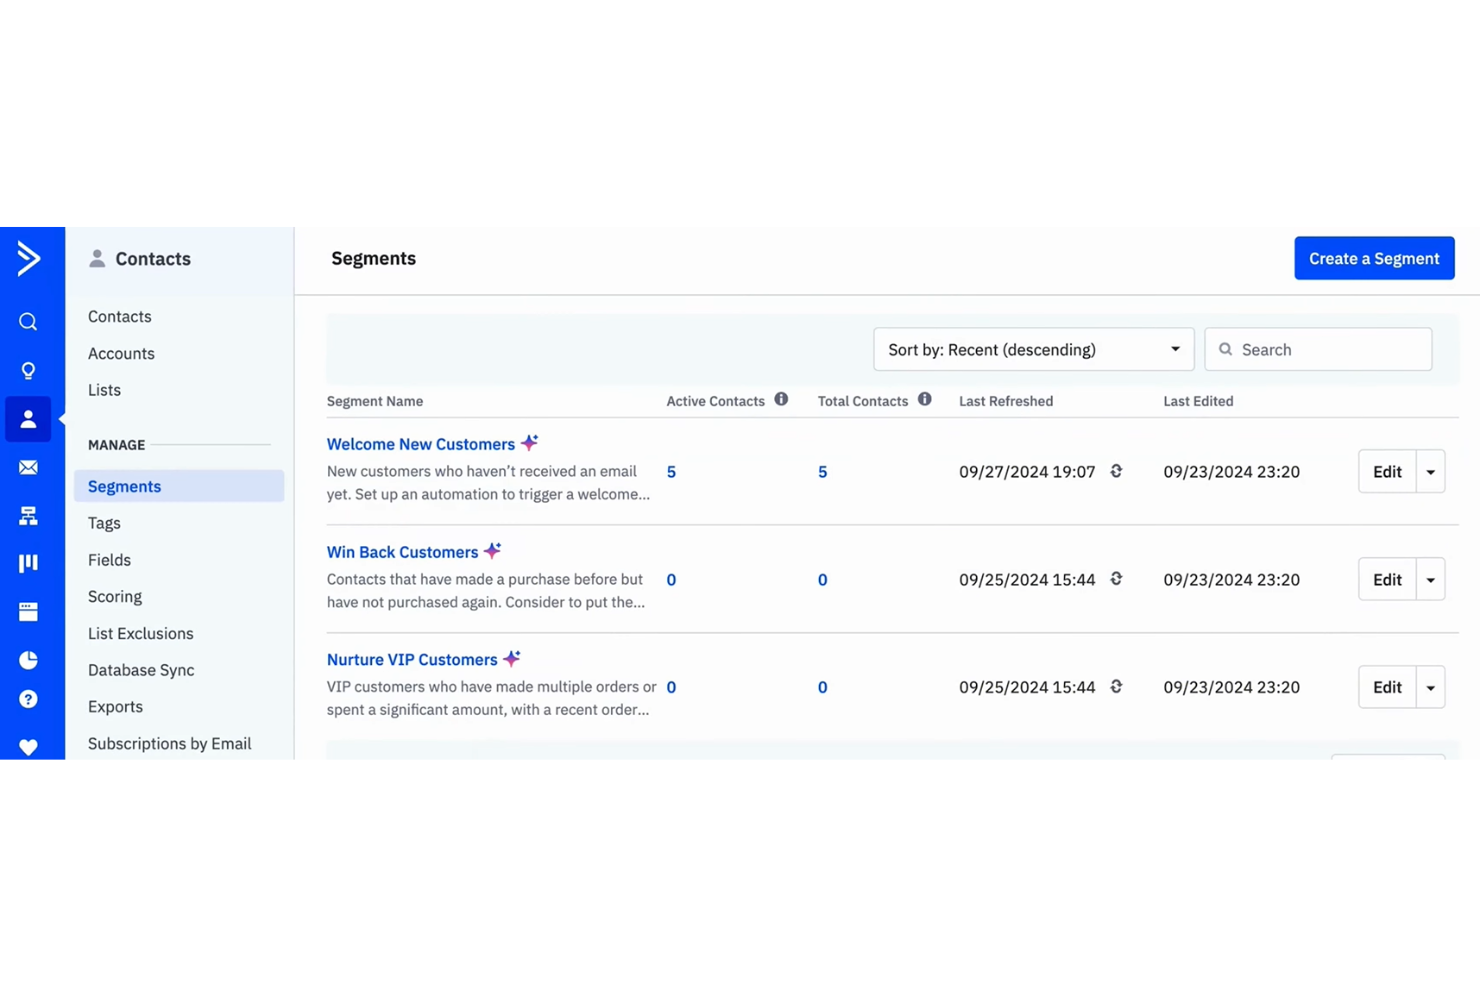Click active contacts count for Nurture VIP Customers
This screenshot has width=1480, height=987.
click(671, 688)
